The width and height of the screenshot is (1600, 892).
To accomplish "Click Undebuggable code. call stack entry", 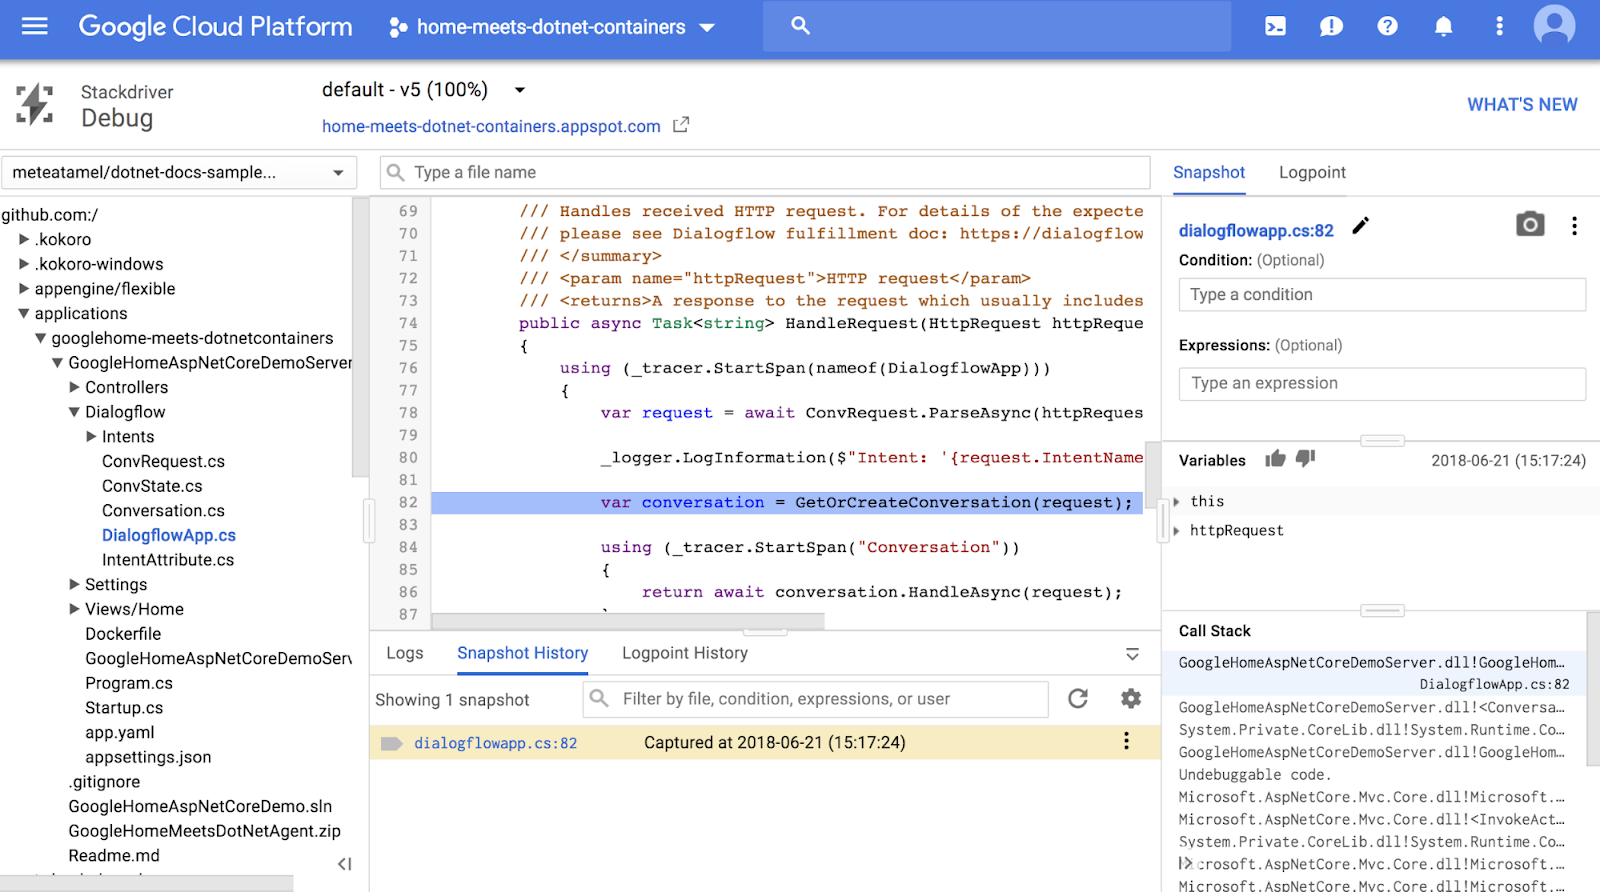I will click(1254, 775).
